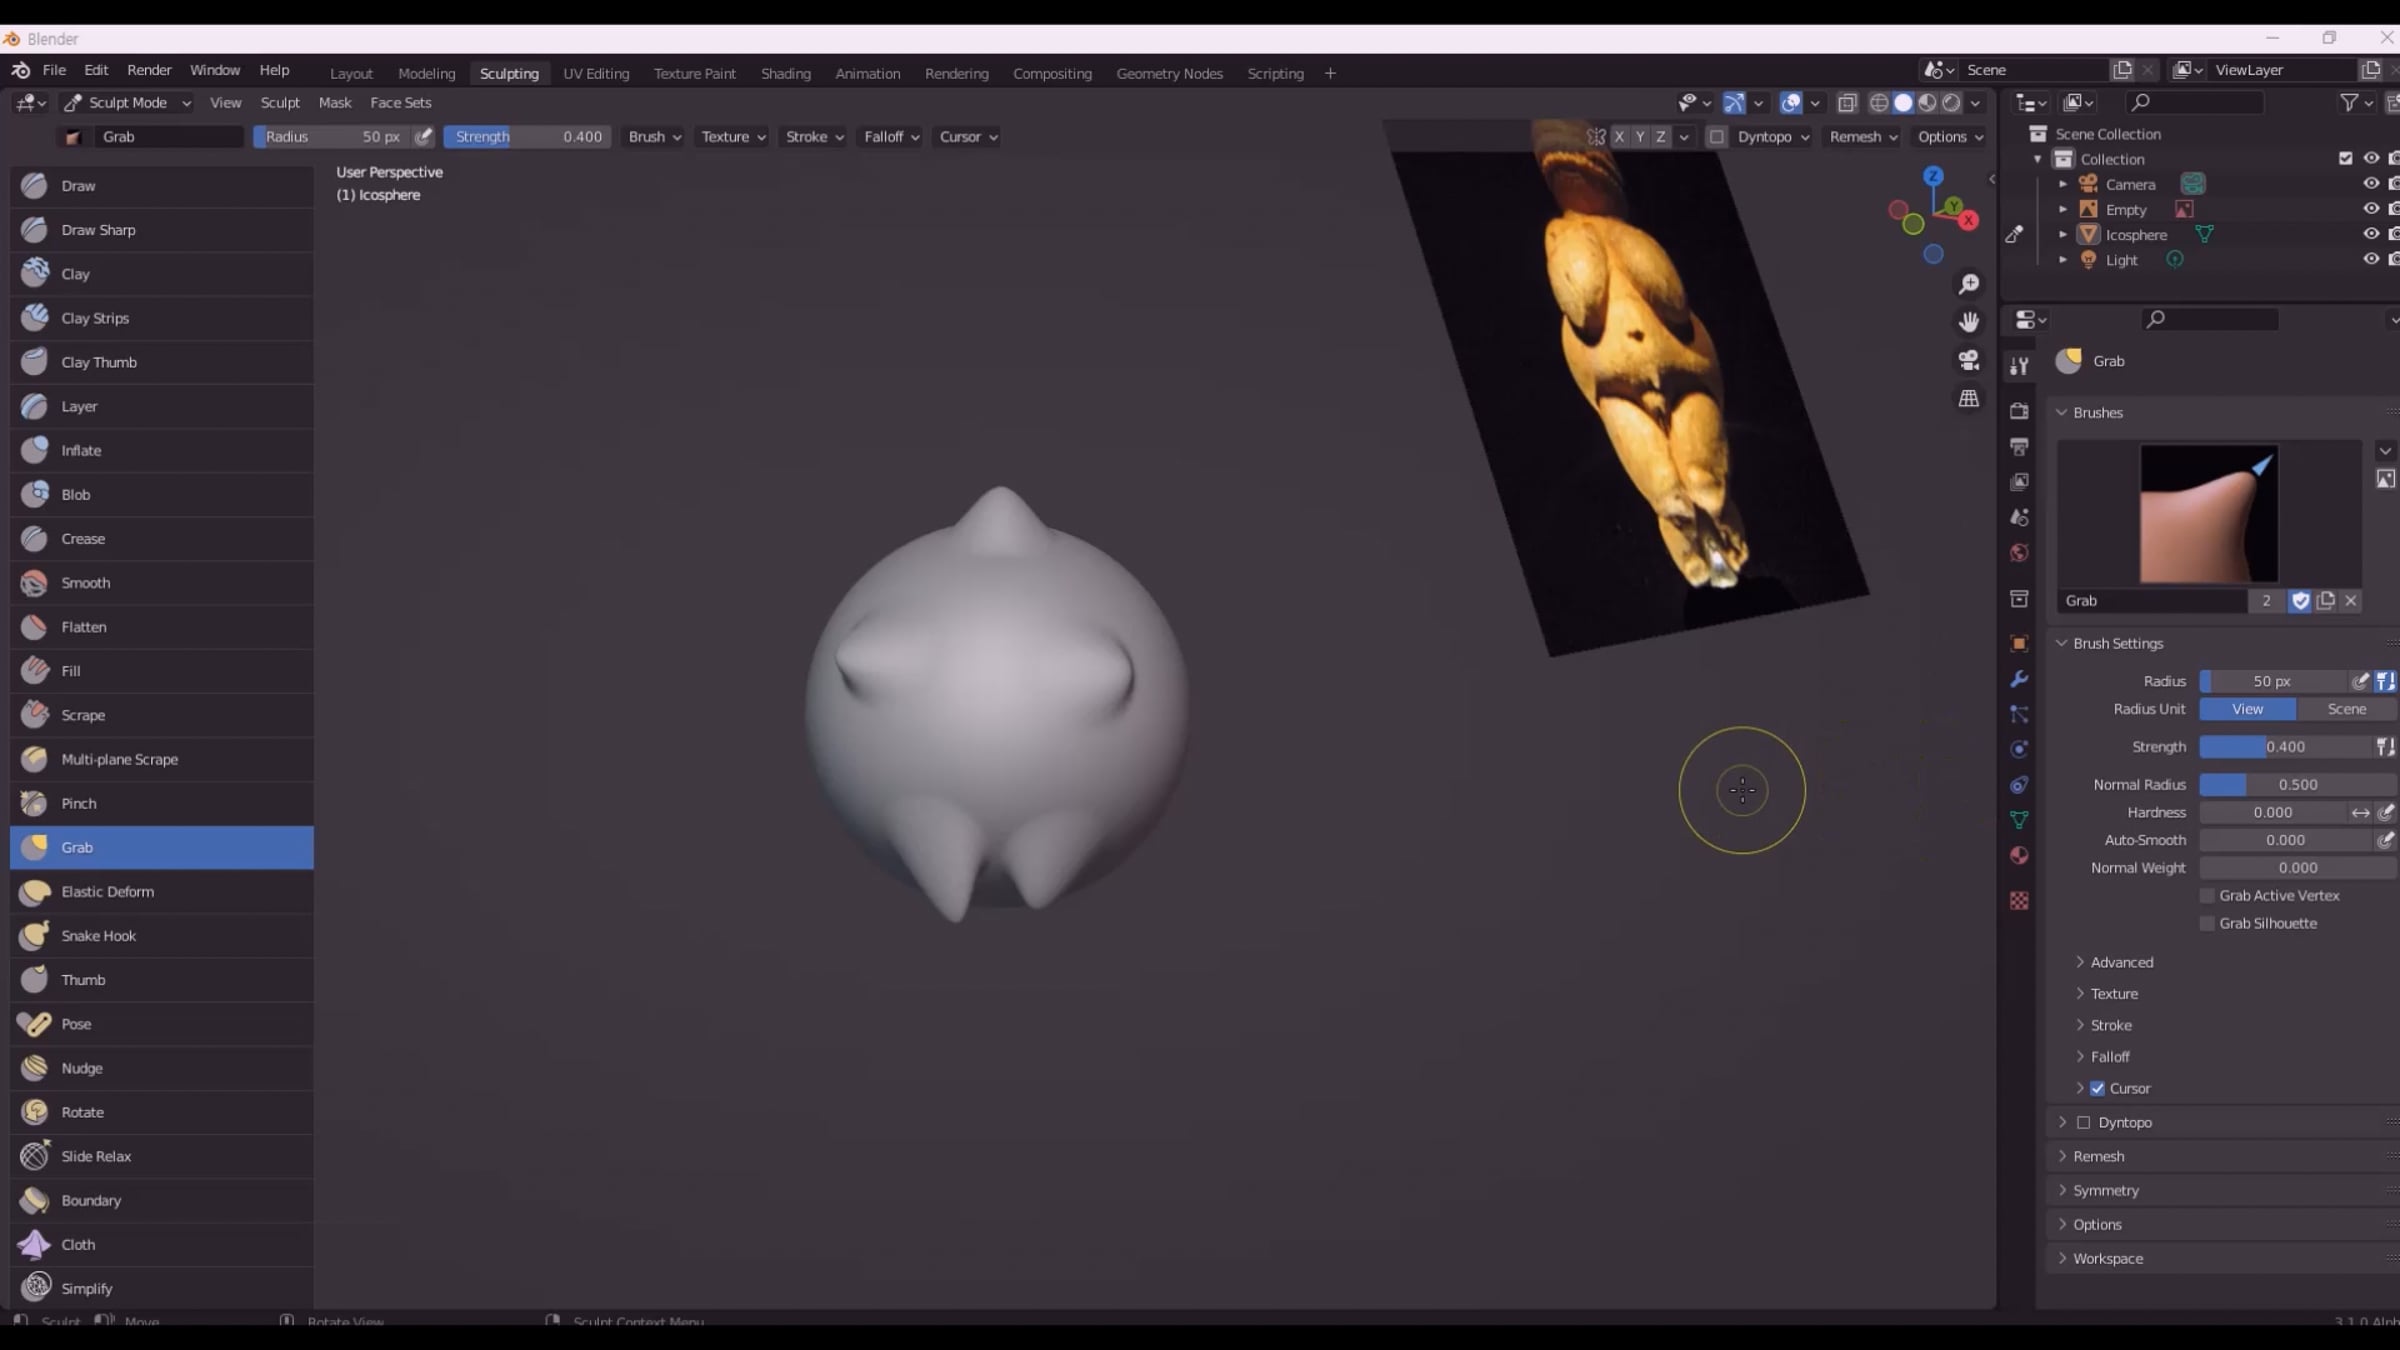
Task: Open the Falloff dropdown in header
Action: 891,137
